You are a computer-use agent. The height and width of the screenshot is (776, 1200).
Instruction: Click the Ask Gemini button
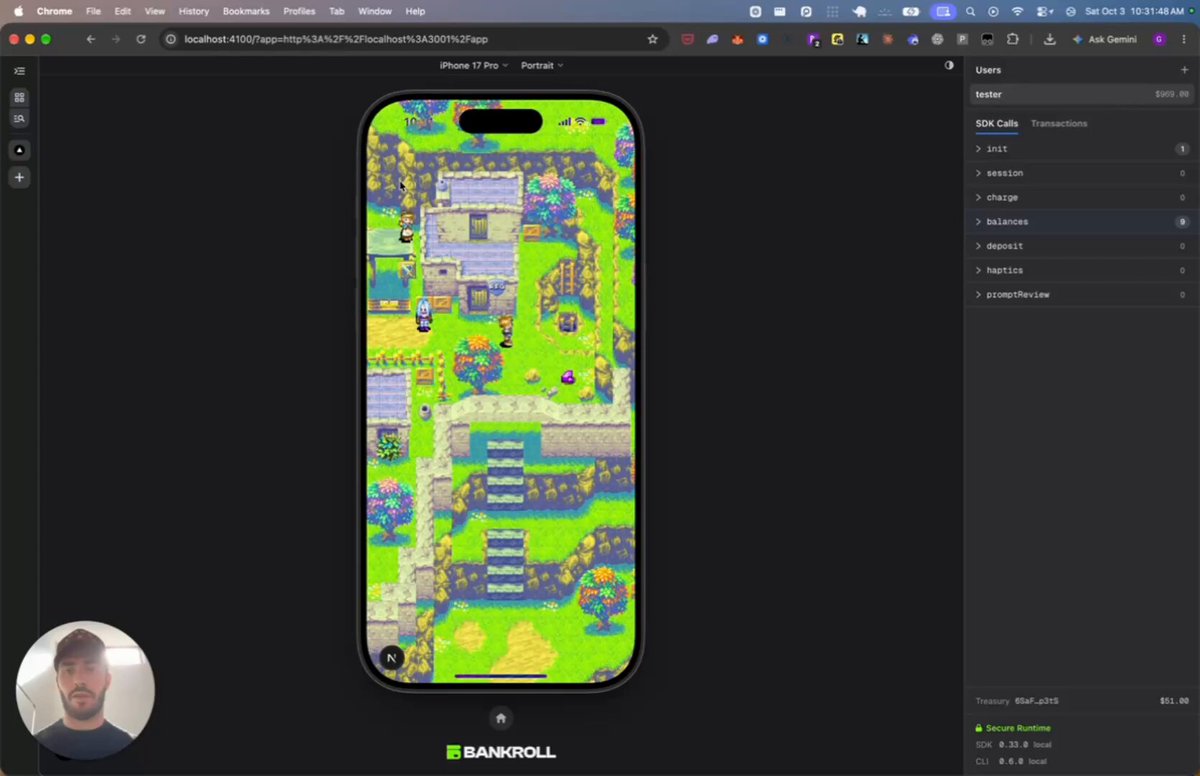pos(1105,39)
